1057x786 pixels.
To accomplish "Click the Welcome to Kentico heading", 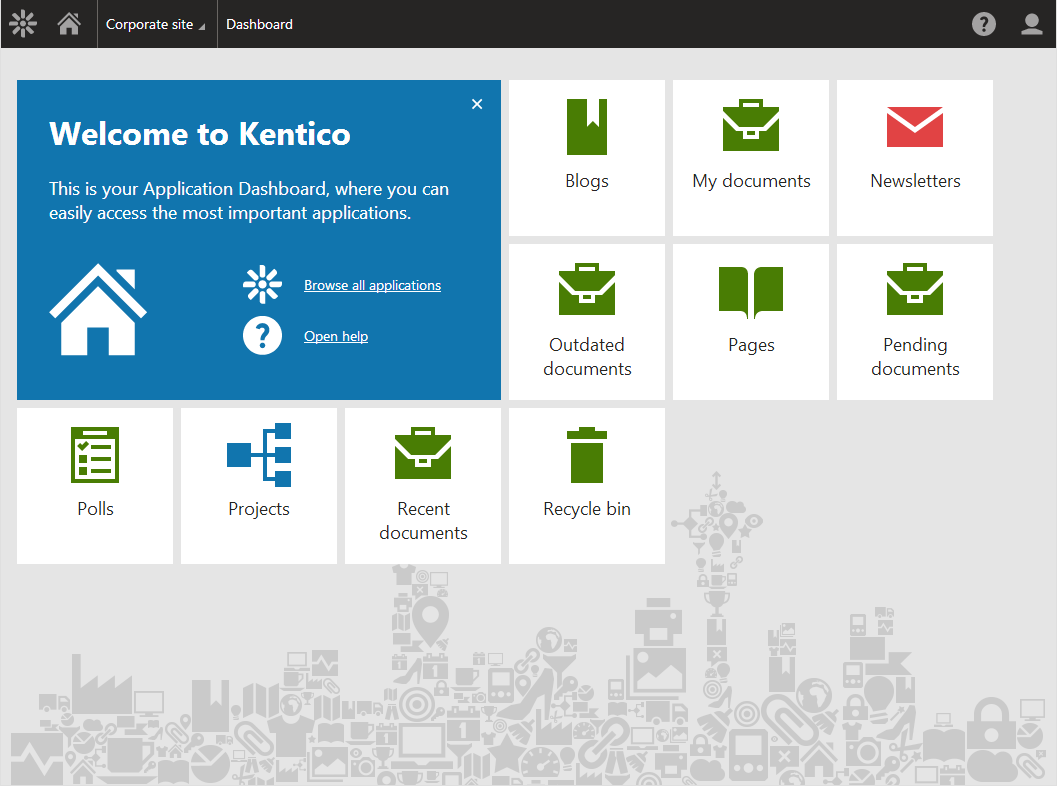I will (x=200, y=133).
